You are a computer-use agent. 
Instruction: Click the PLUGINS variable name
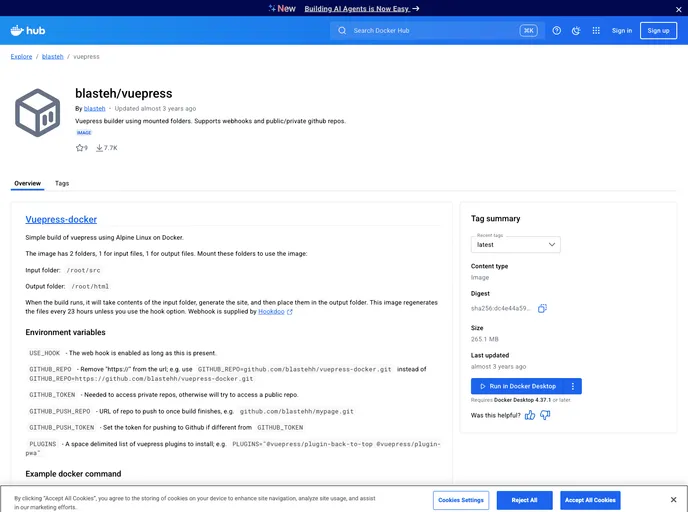point(43,444)
